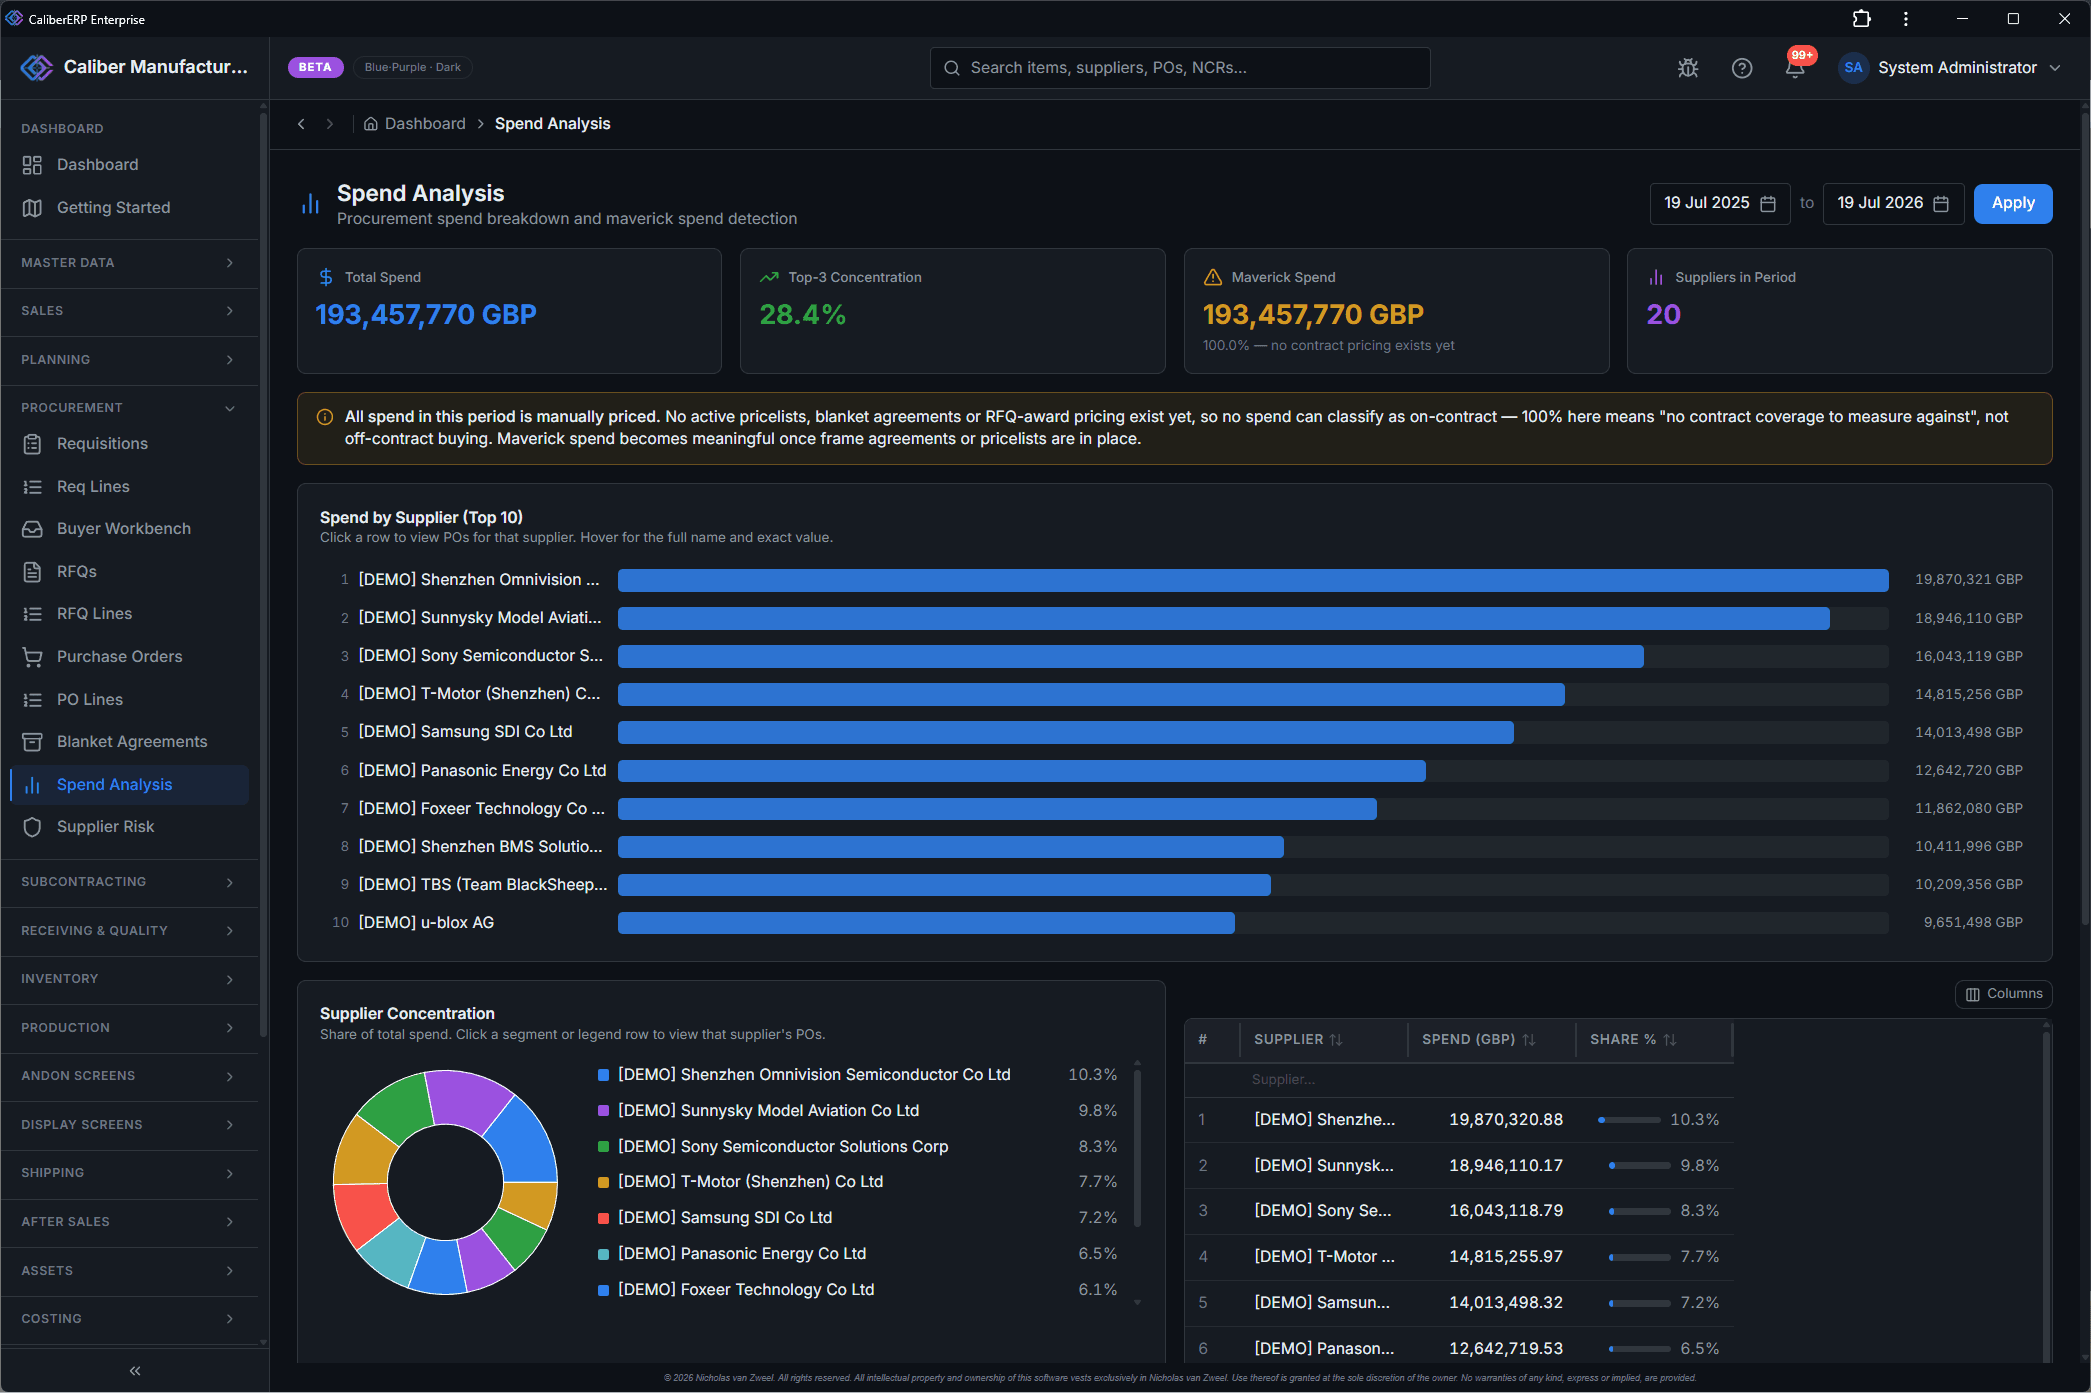
Task: Expand the Andon Screens section
Action: pyautogui.click(x=129, y=1076)
